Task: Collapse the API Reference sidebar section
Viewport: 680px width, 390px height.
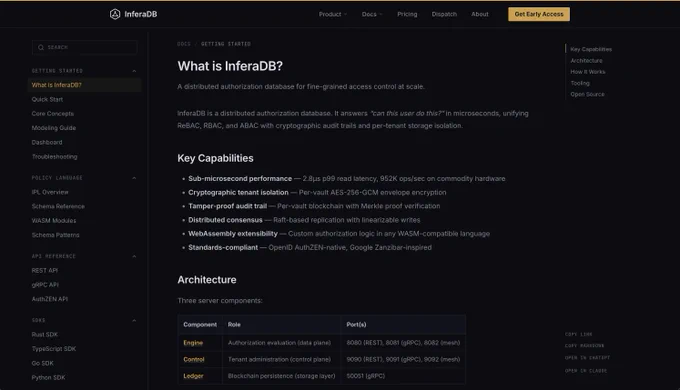Action: point(134,256)
